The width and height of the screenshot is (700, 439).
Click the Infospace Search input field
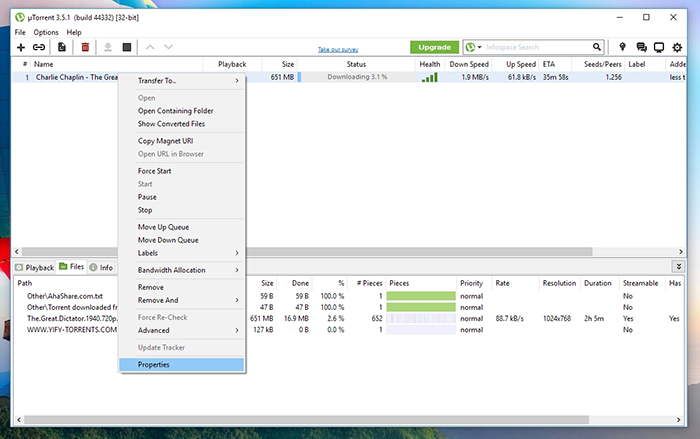537,47
